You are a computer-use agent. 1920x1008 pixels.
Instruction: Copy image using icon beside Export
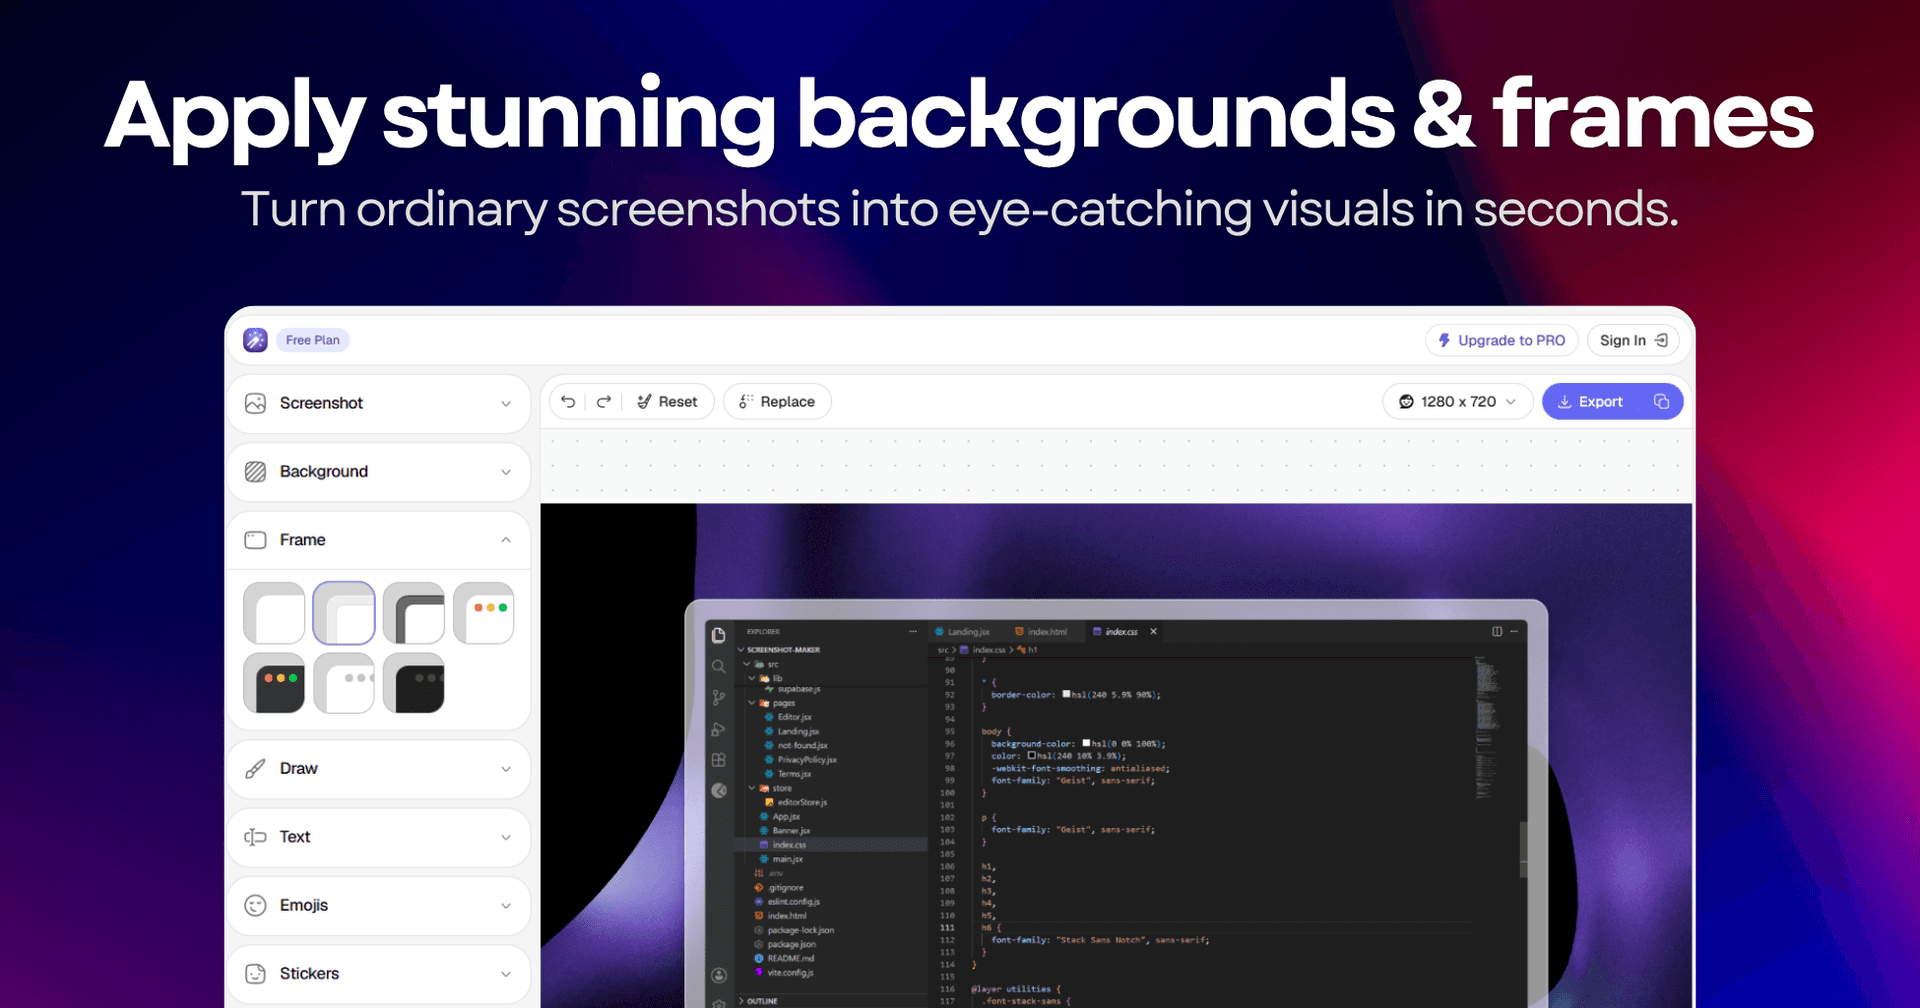point(1661,402)
